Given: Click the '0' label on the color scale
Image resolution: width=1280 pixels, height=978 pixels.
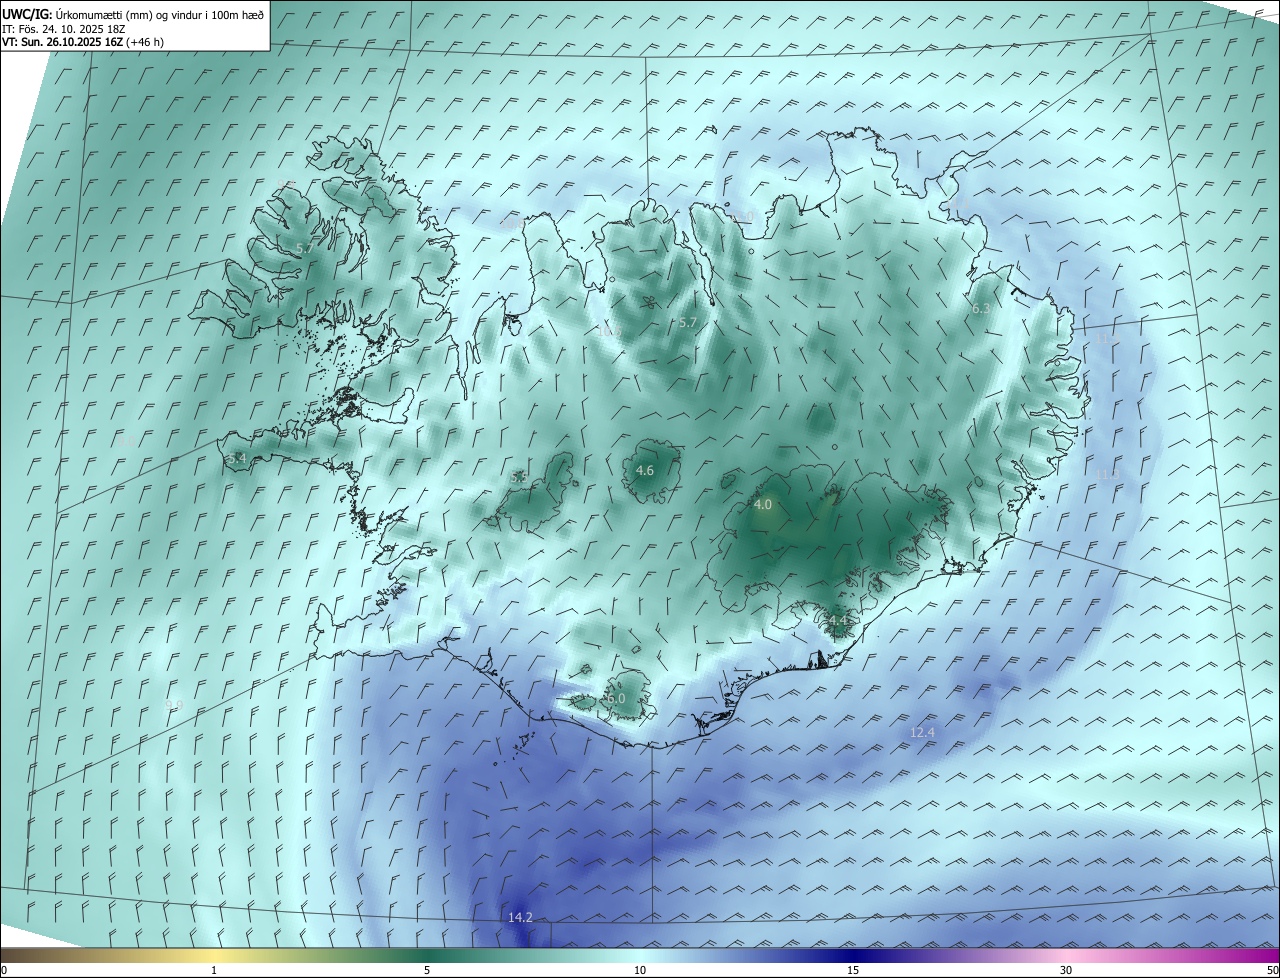Looking at the screenshot, I should tap(4, 970).
